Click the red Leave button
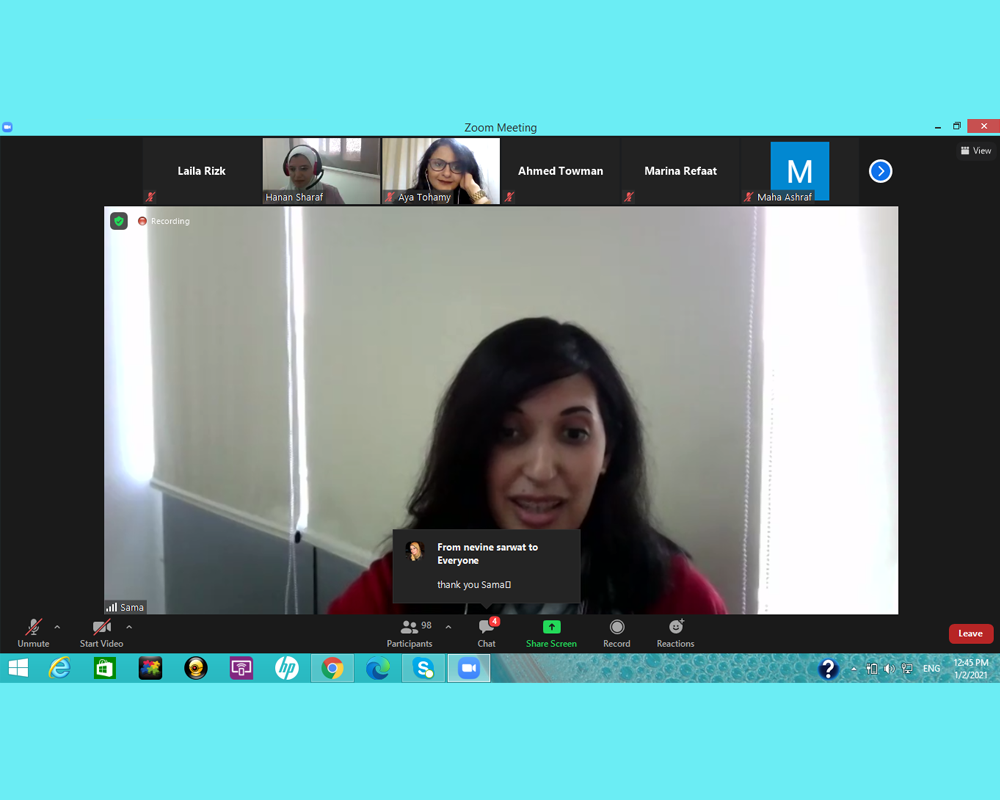This screenshot has height=800, width=1000. click(x=970, y=633)
